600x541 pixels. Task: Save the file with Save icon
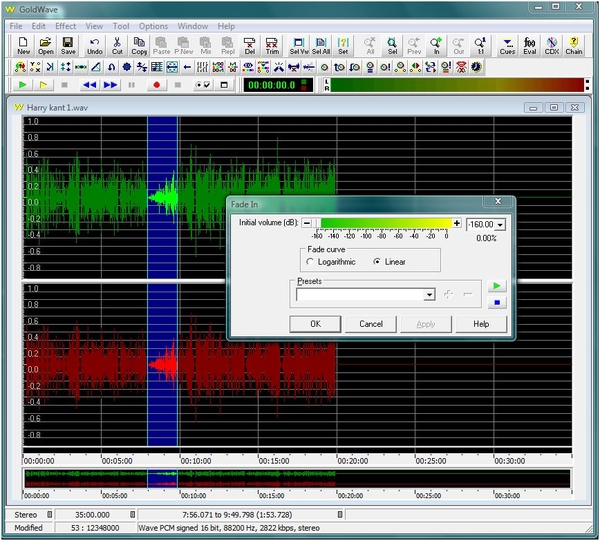pos(68,46)
